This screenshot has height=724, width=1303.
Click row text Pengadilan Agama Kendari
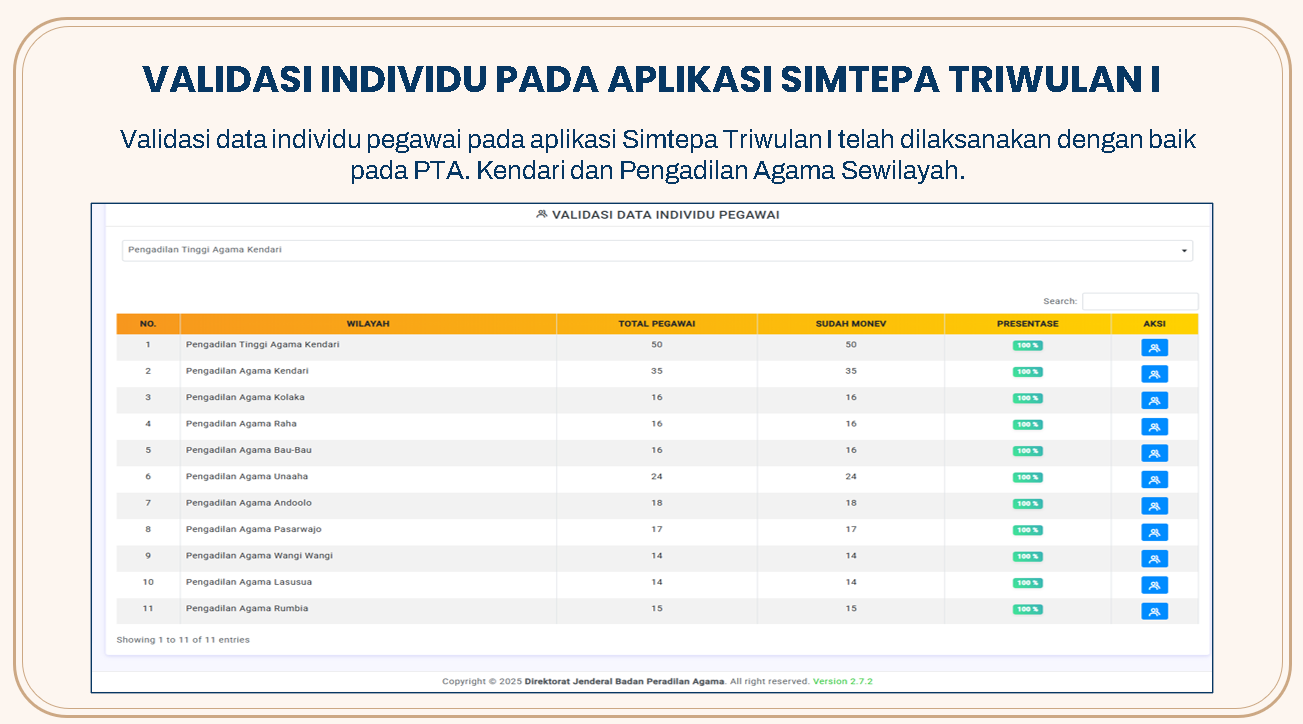point(247,371)
